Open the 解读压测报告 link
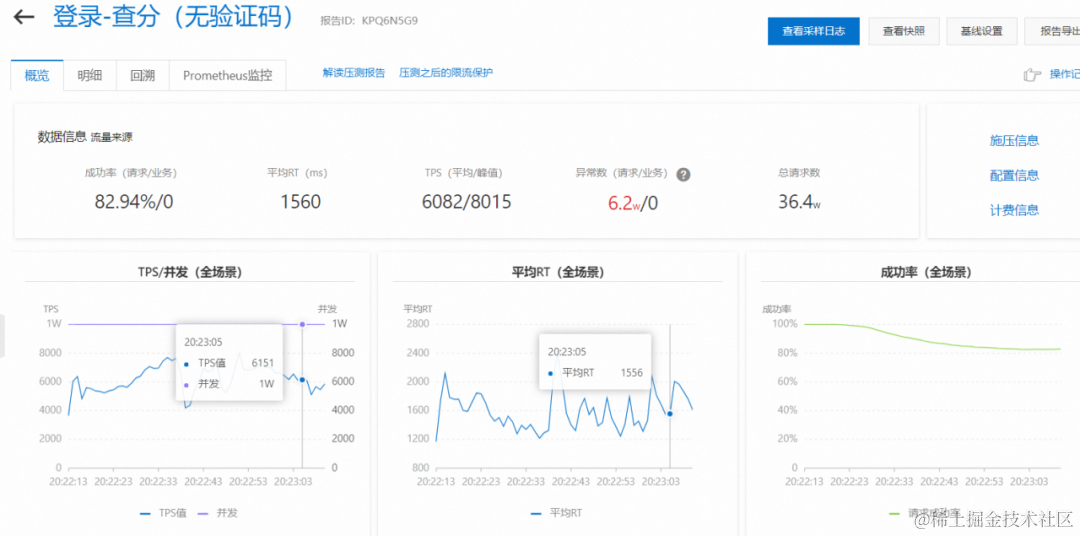This screenshot has width=1080, height=536. 354,73
